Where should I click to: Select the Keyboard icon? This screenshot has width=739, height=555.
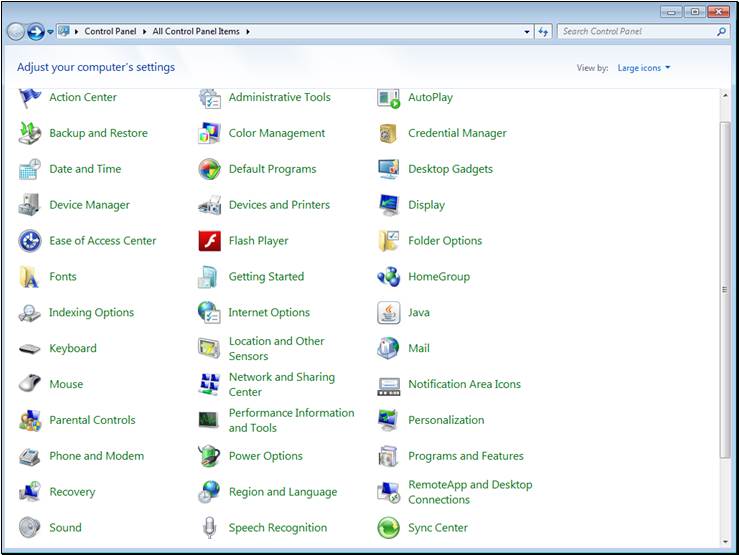[x=30, y=349]
